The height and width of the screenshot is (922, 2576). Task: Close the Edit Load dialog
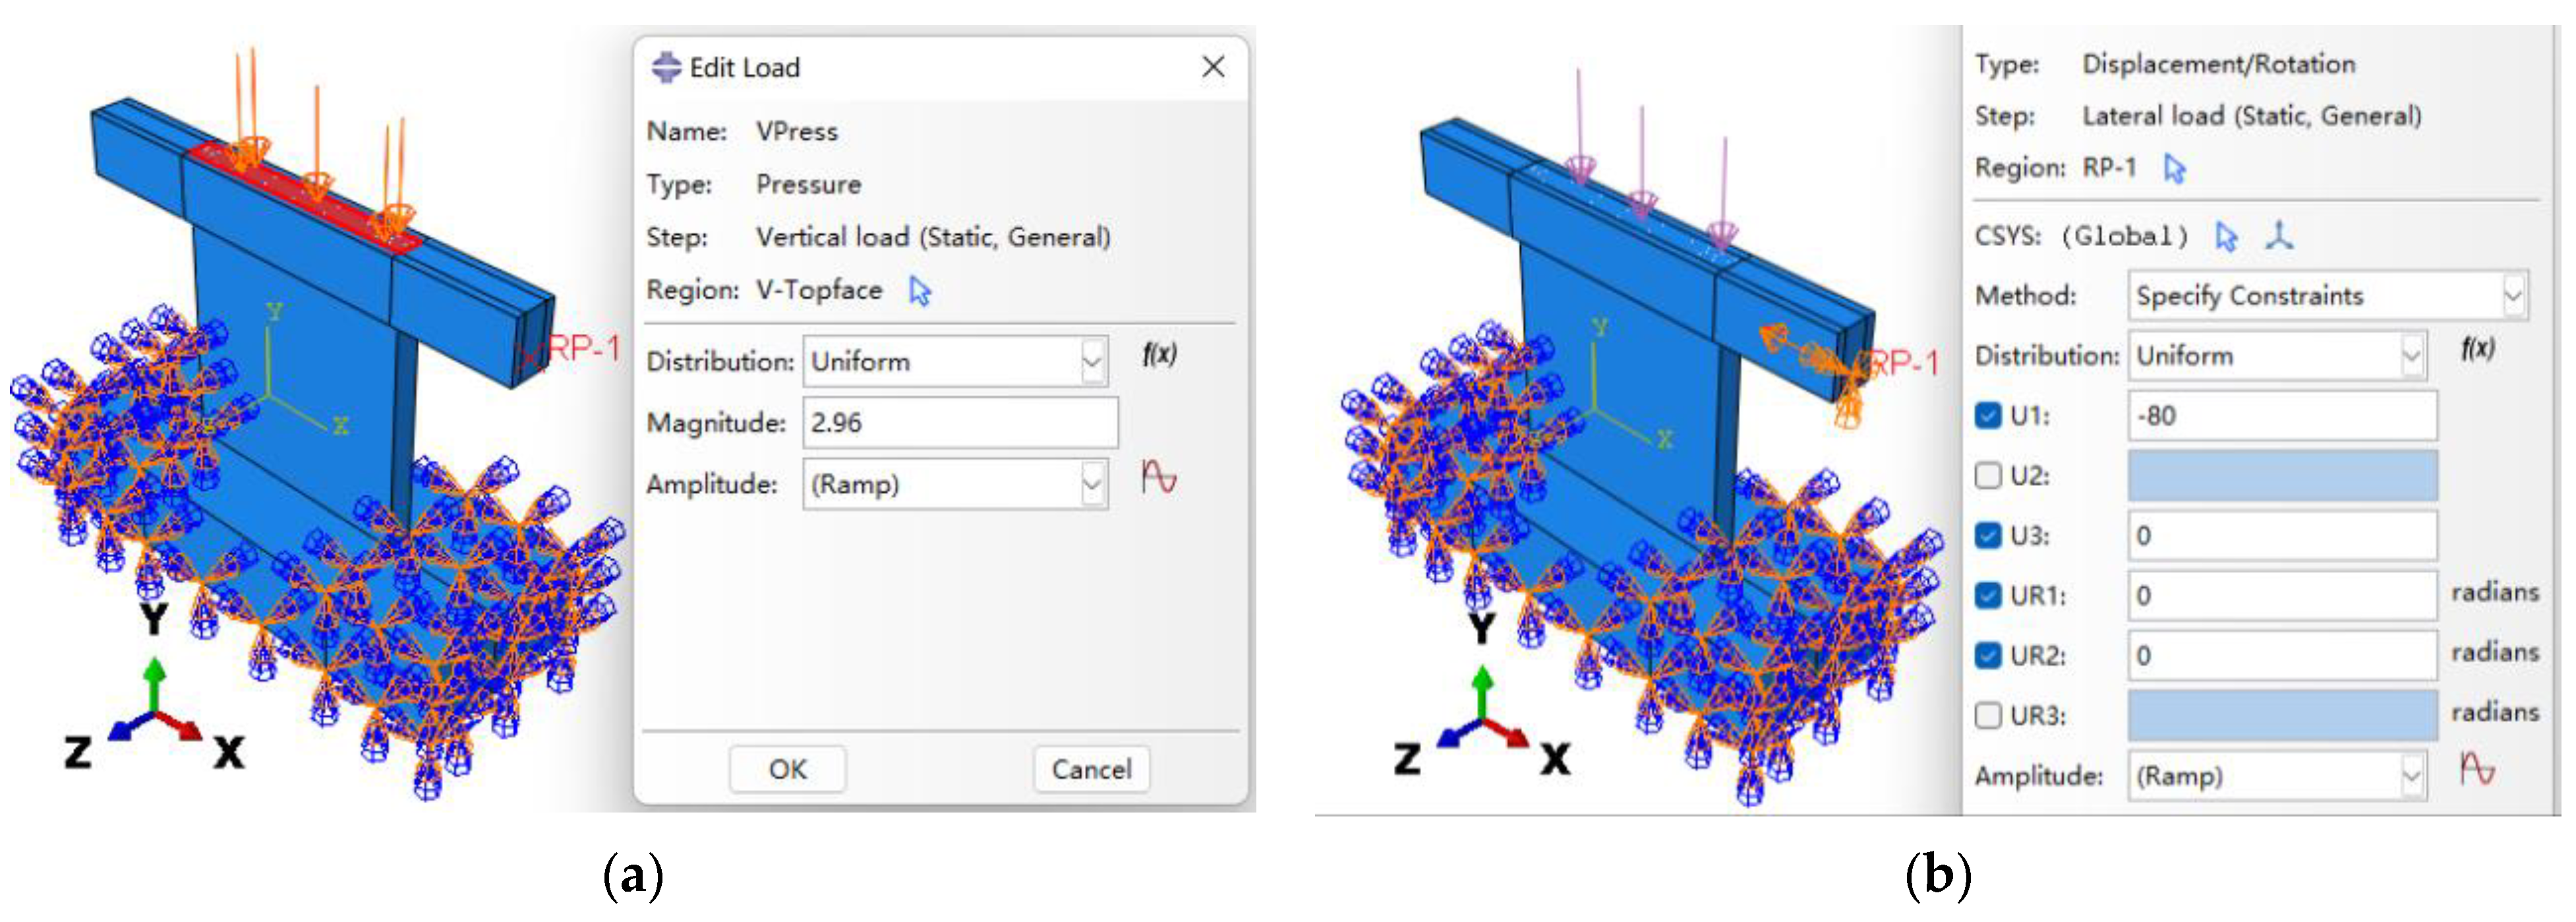[1213, 67]
